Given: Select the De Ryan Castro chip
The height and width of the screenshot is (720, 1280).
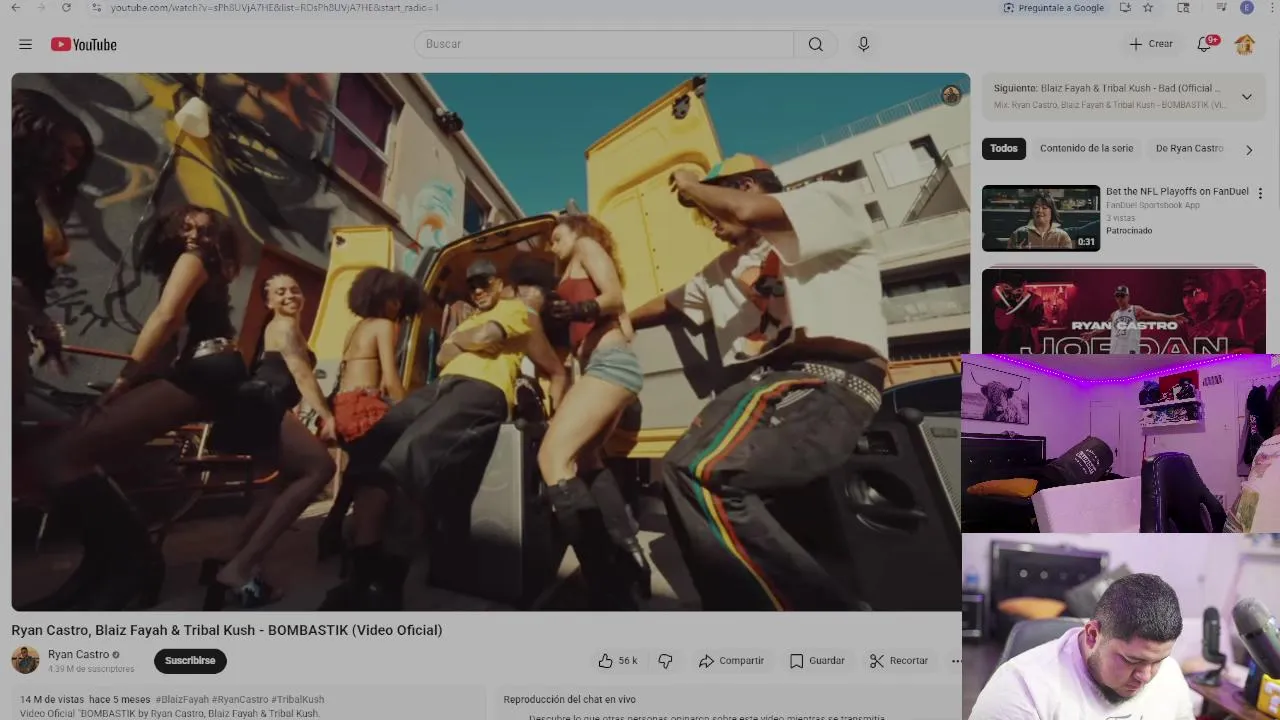Looking at the screenshot, I should click(x=1189, y=148).
